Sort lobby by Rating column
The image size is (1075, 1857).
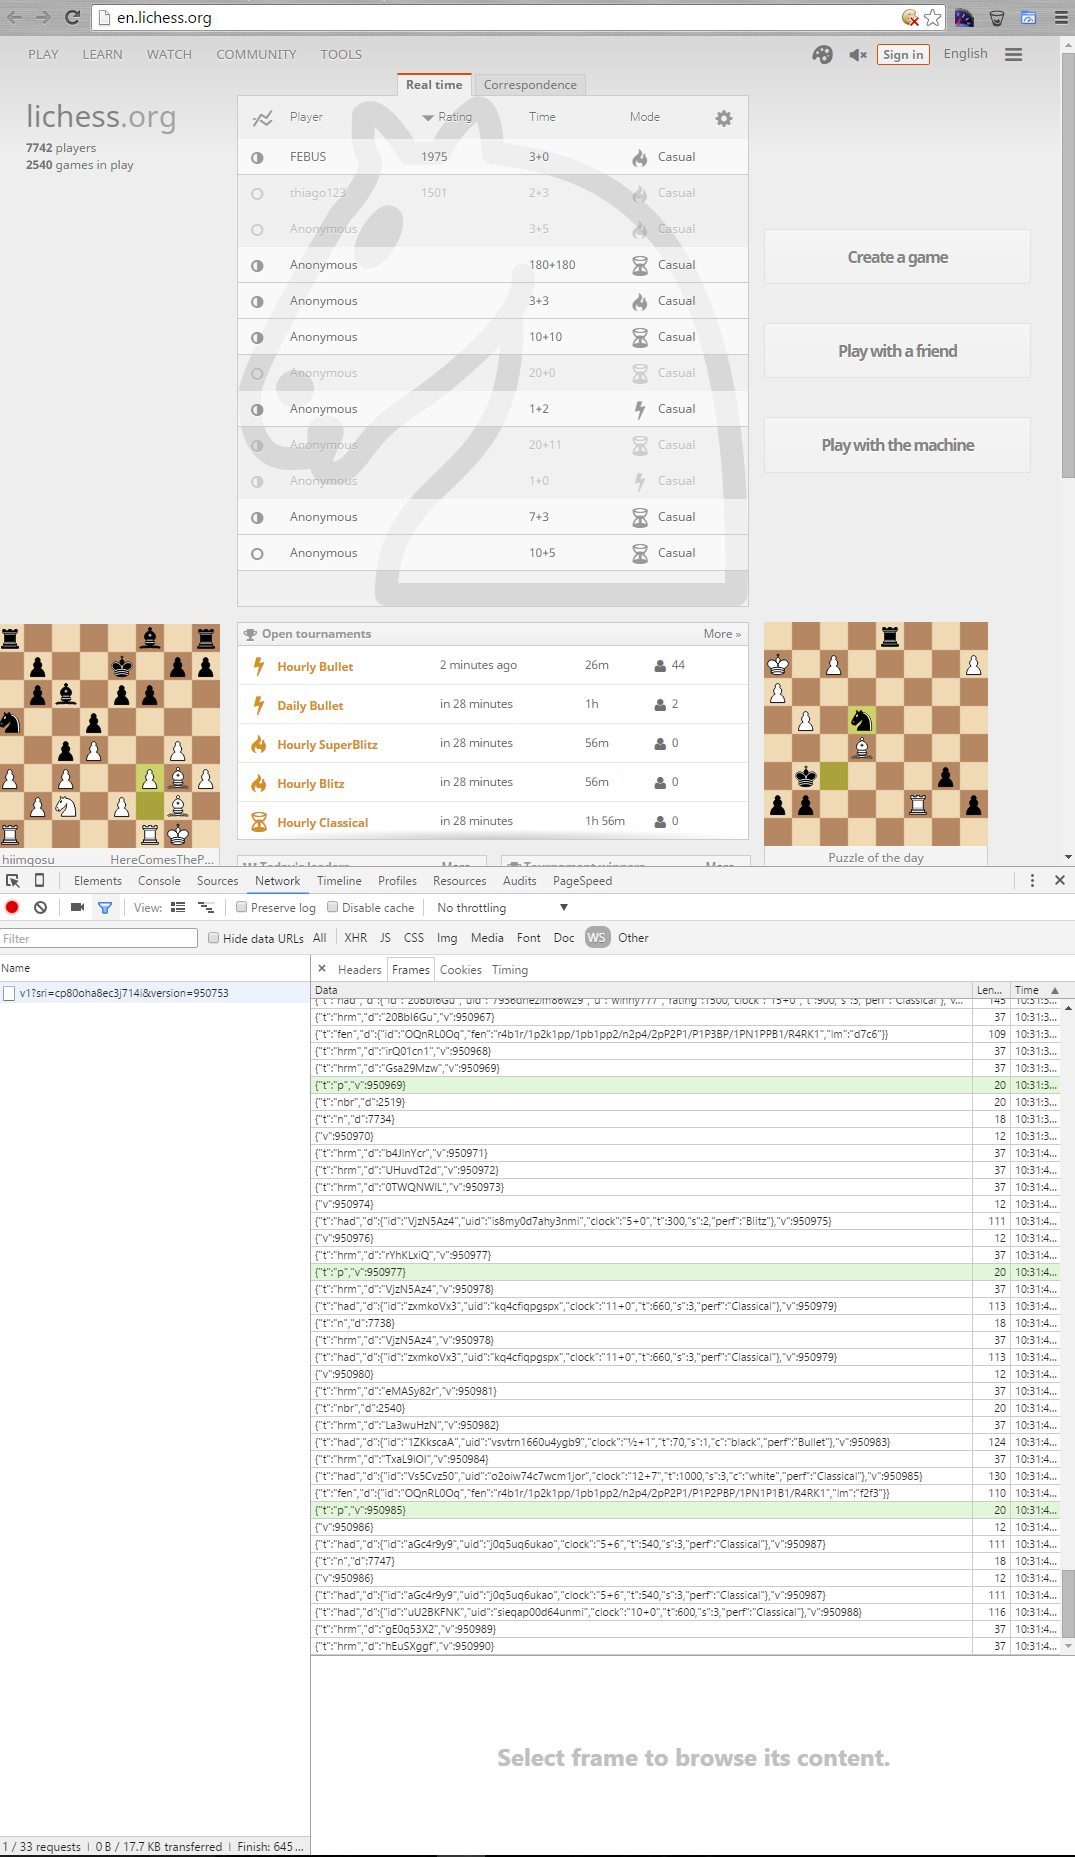tap(447, 117)
